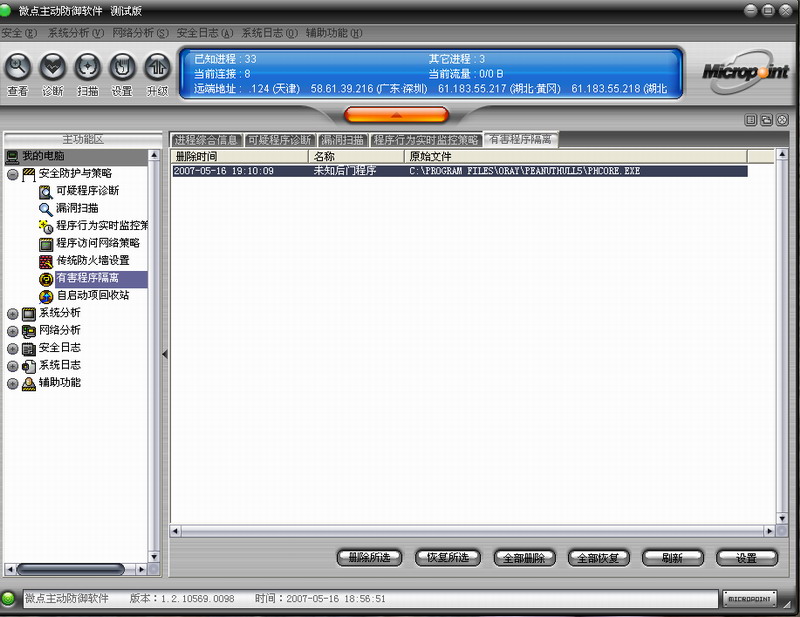Select 有害程序隔离 tree item
Screen dimensions: 800x617
[x=101, y=278]
